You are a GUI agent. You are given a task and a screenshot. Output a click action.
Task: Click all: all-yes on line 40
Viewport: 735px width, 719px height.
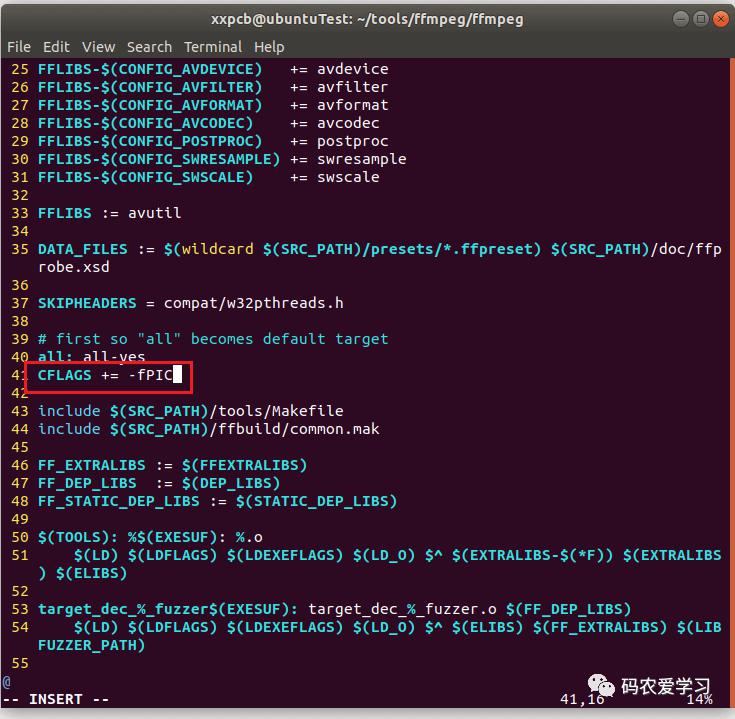pos(91,357)
